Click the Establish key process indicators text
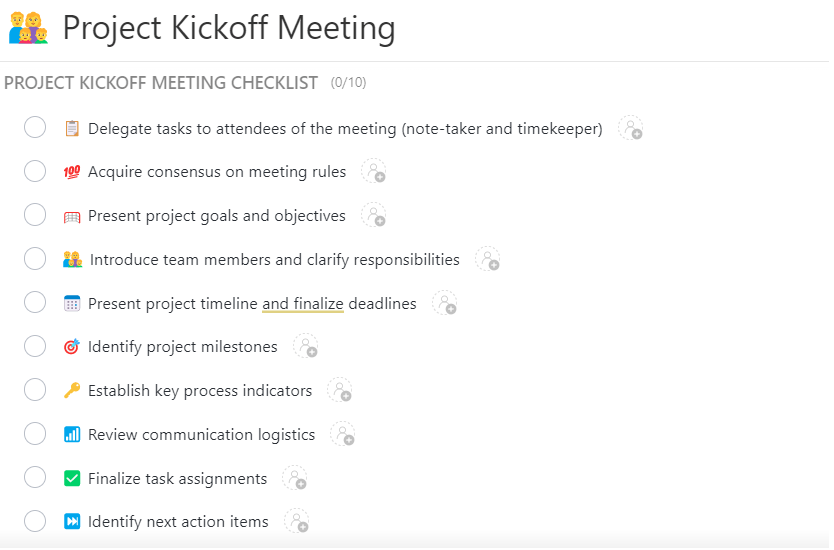 (x=200, y=390)
